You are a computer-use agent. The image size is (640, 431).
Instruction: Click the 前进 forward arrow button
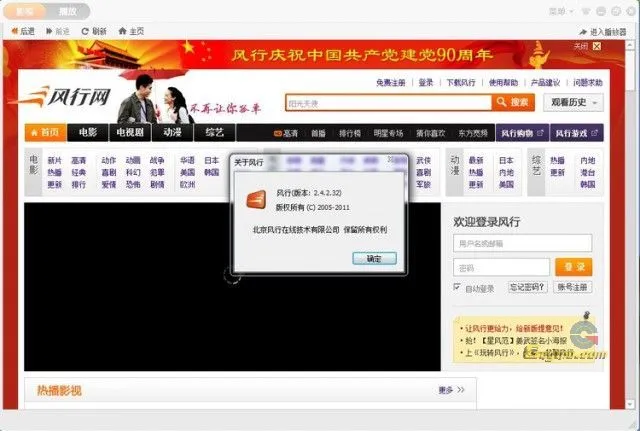tap(58, 31)
